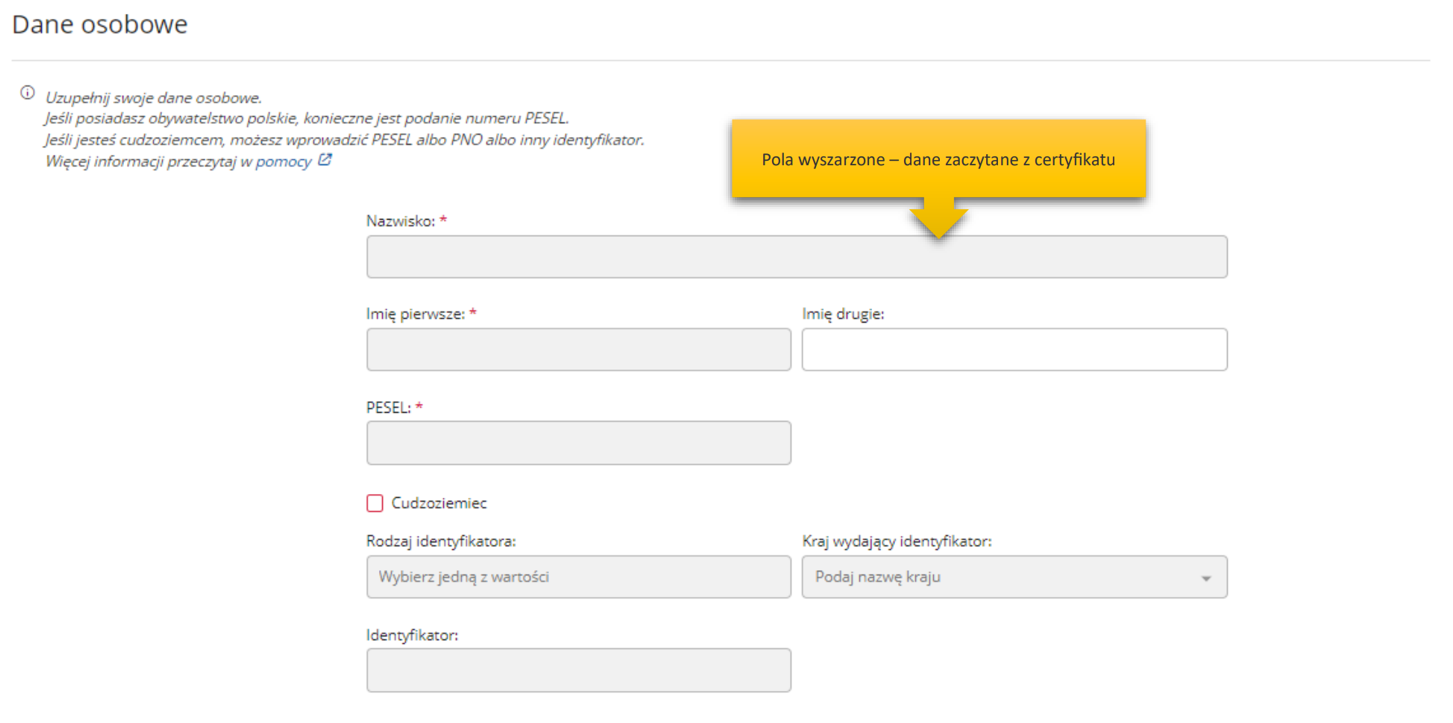The width and height of the screenshot is (1453, 723).
Task: Click the Podaj nazwę kraju combo box
Action: [1014, 577]
